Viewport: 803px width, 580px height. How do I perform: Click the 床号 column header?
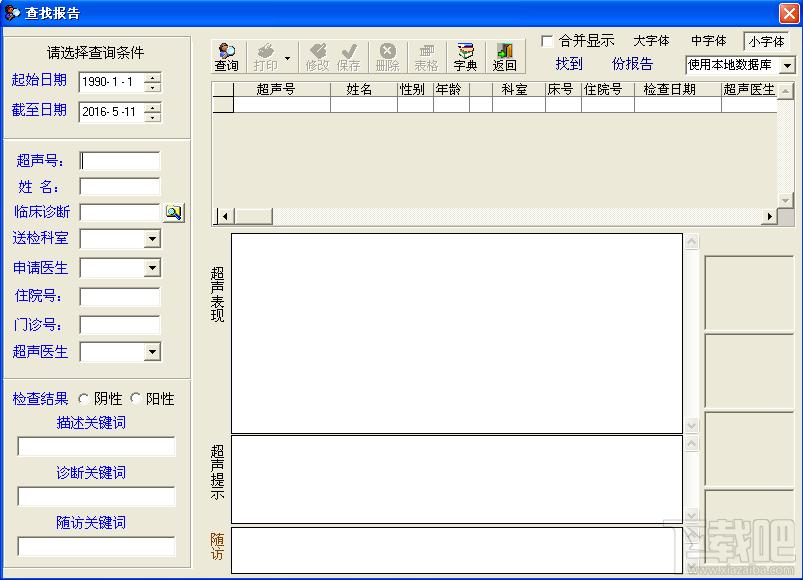click(x=563, y=89)
